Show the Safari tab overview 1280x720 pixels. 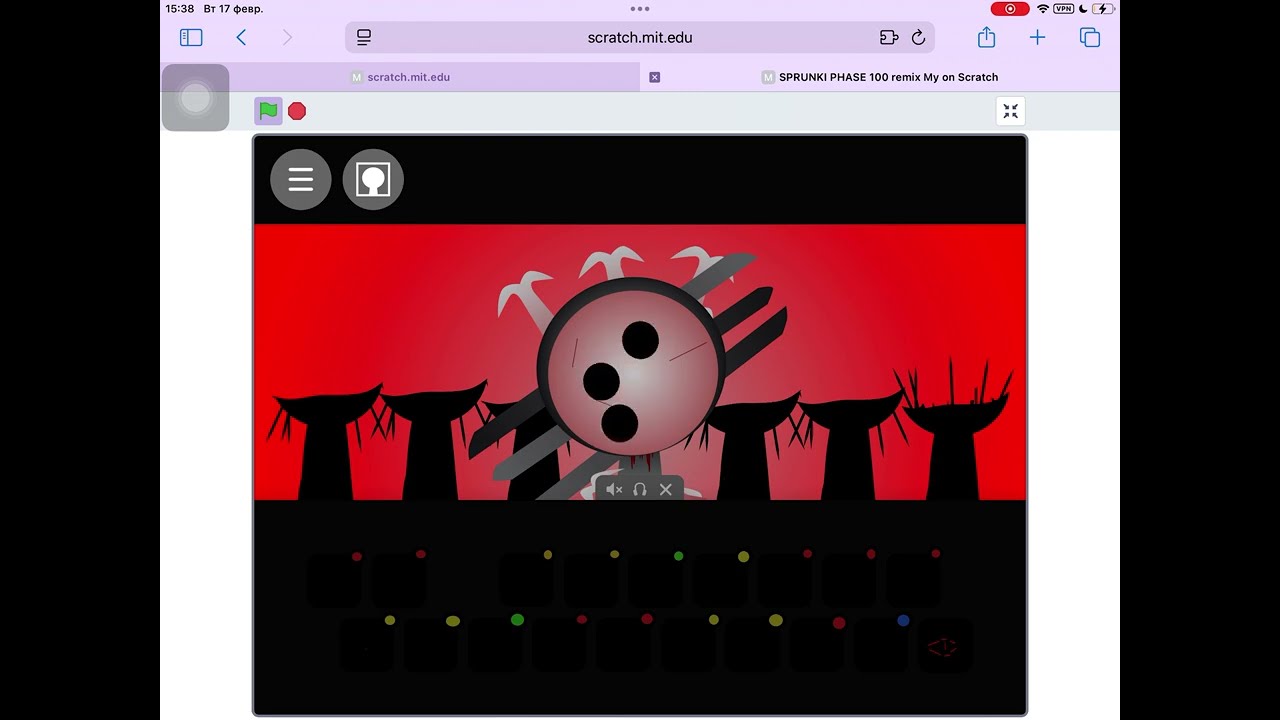1090,37
